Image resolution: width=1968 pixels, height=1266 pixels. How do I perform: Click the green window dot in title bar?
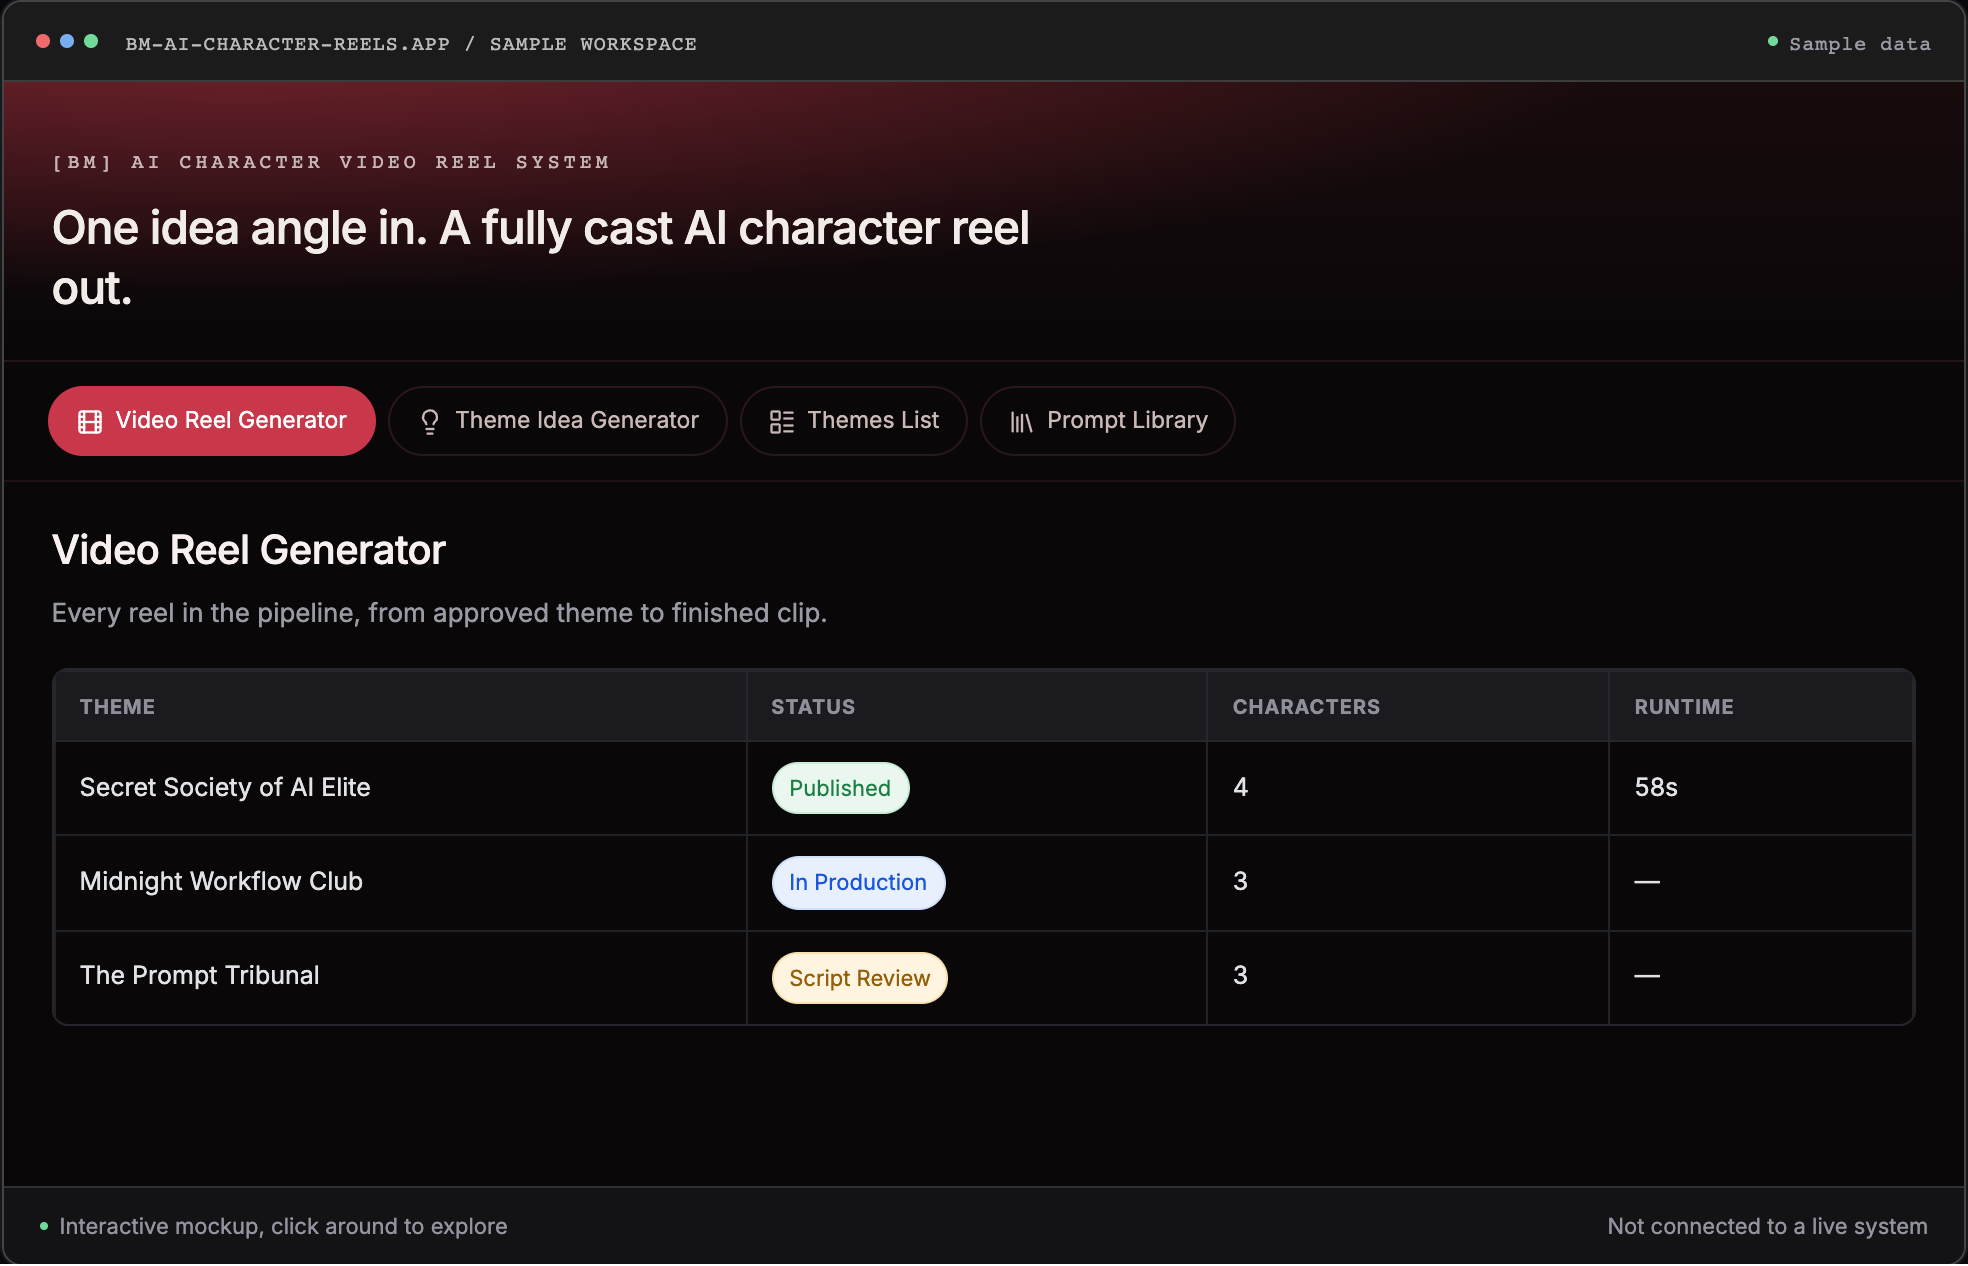coord(91,41)
